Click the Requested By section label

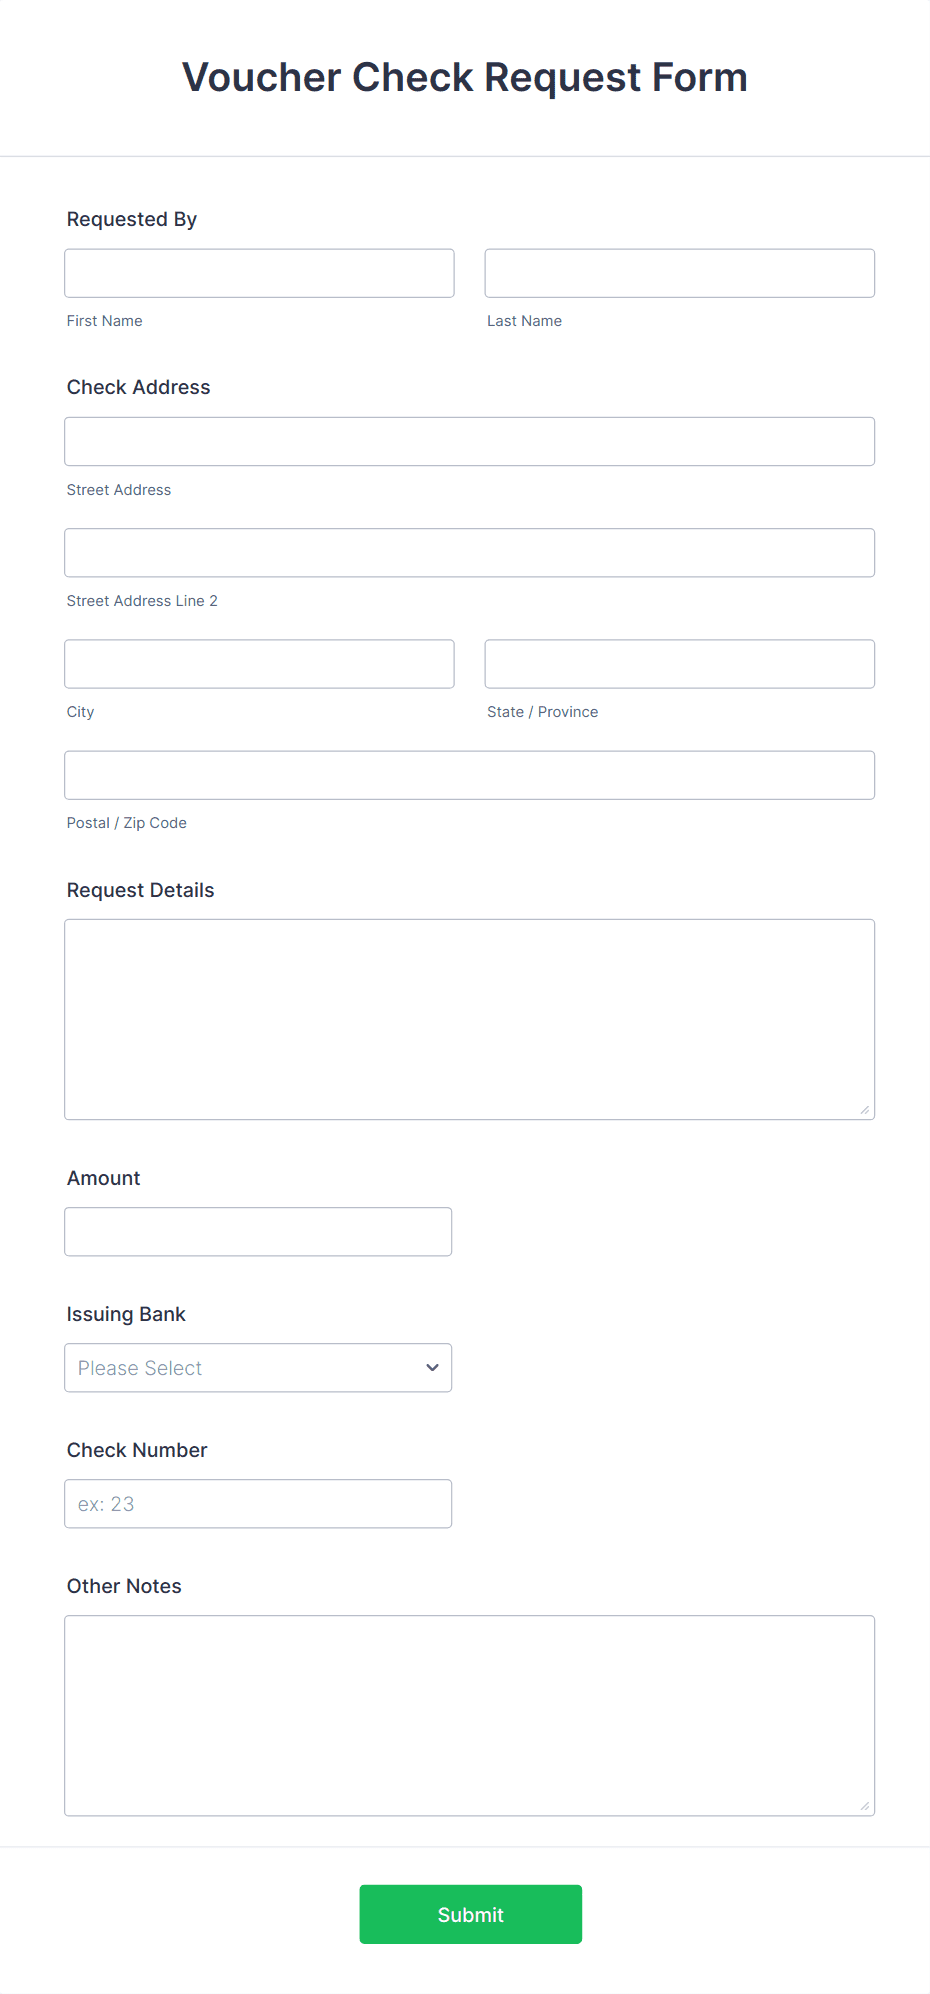tap(131, 218)
